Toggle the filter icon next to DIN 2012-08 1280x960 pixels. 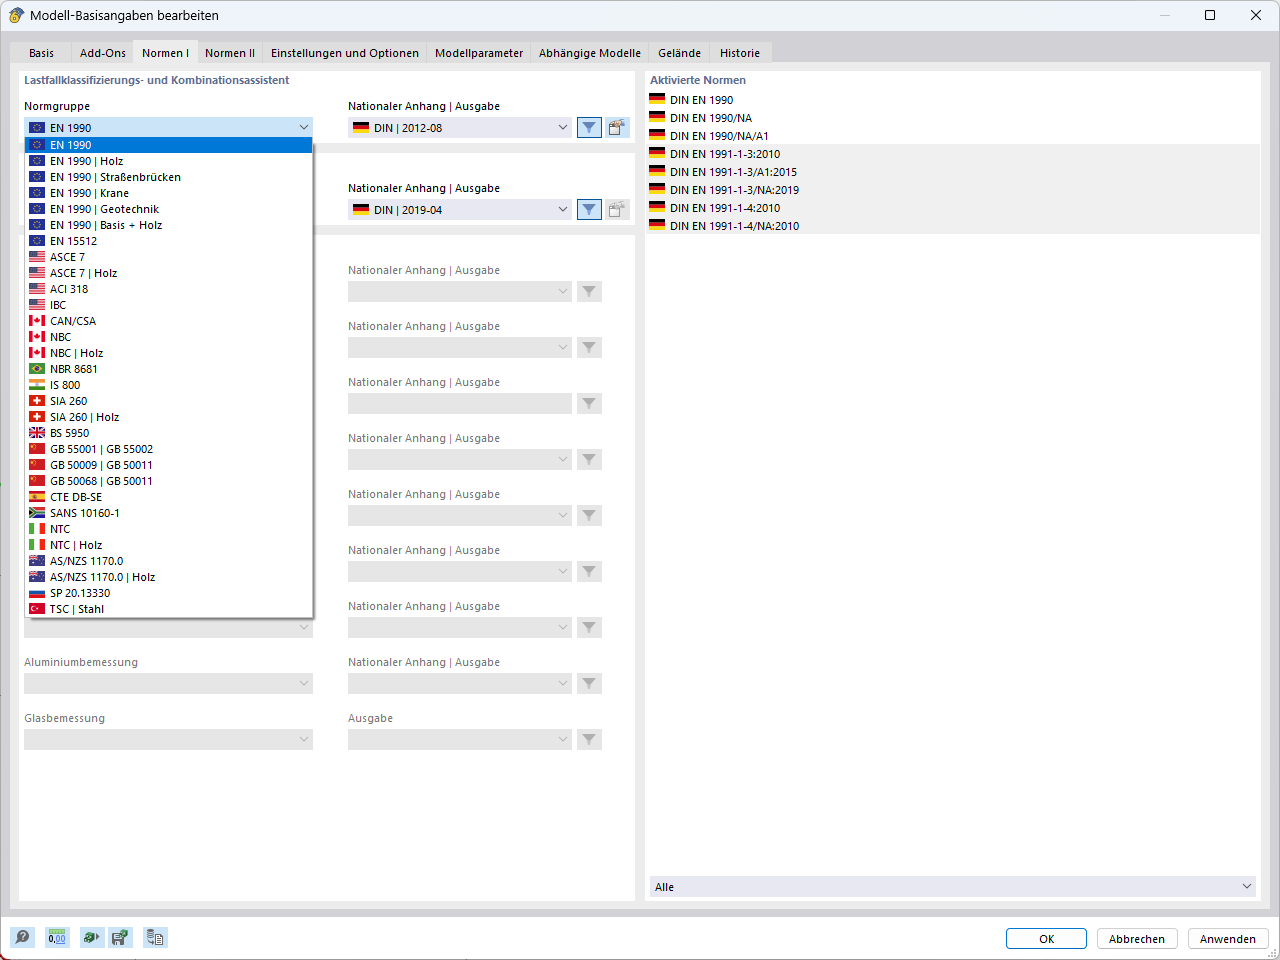pos(588,127)
